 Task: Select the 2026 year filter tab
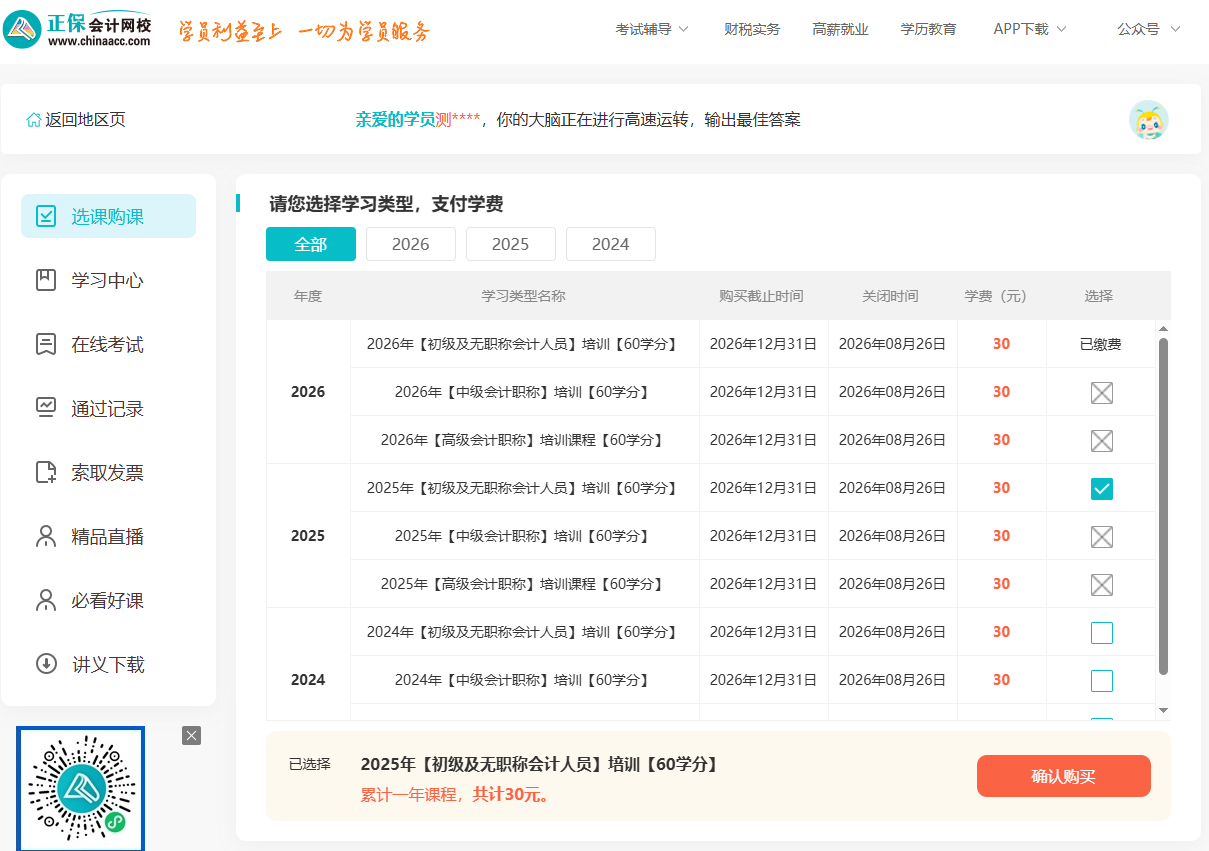[411, 244]
